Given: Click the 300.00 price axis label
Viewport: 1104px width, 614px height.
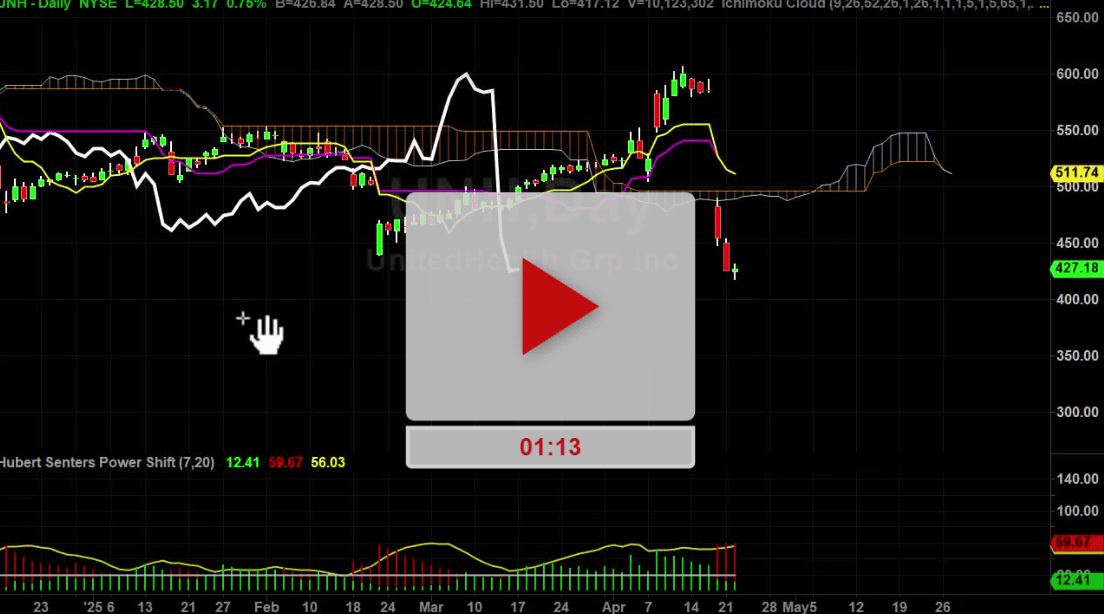Looking at the screenshot, I should click(x=1077, y=412).
